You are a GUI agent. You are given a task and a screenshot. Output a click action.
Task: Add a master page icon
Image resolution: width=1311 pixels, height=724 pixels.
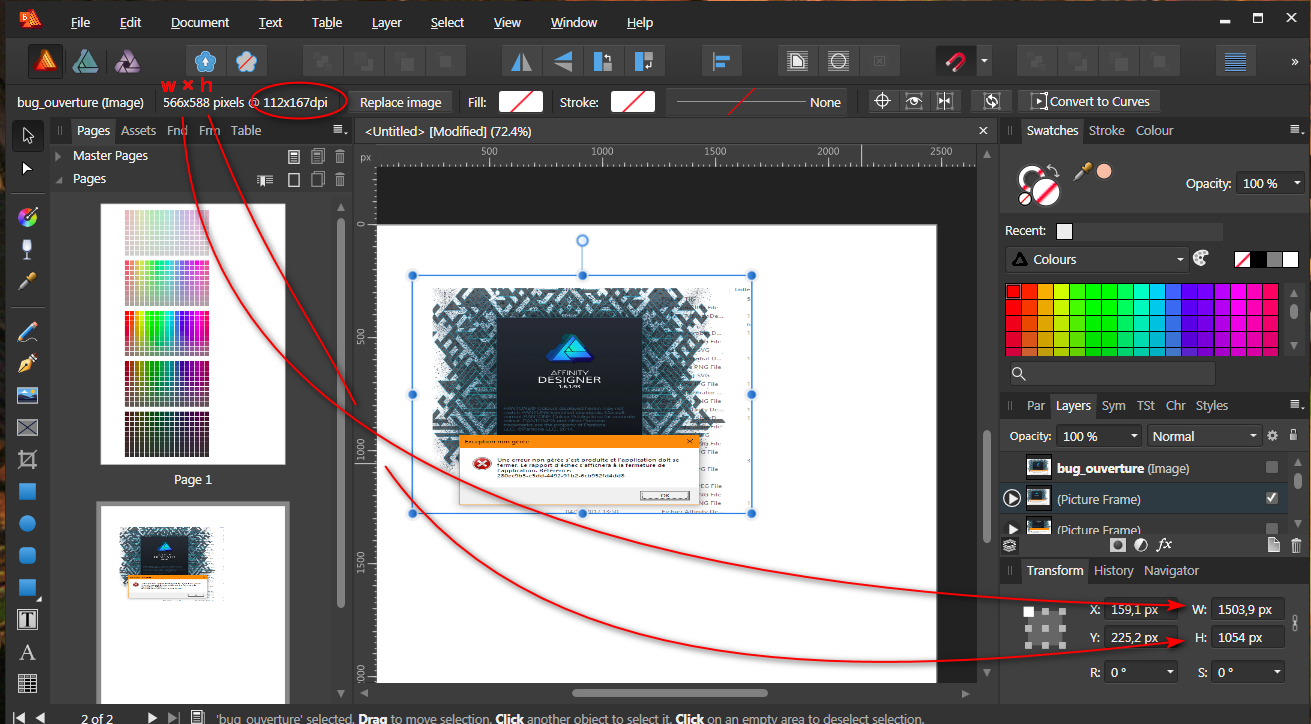point(294,156)
